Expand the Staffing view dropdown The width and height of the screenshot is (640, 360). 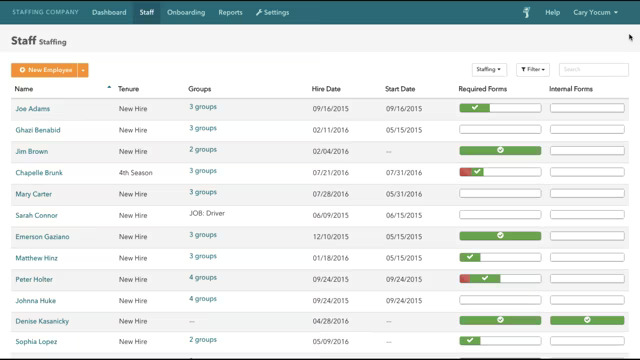[x=489, y=69]
